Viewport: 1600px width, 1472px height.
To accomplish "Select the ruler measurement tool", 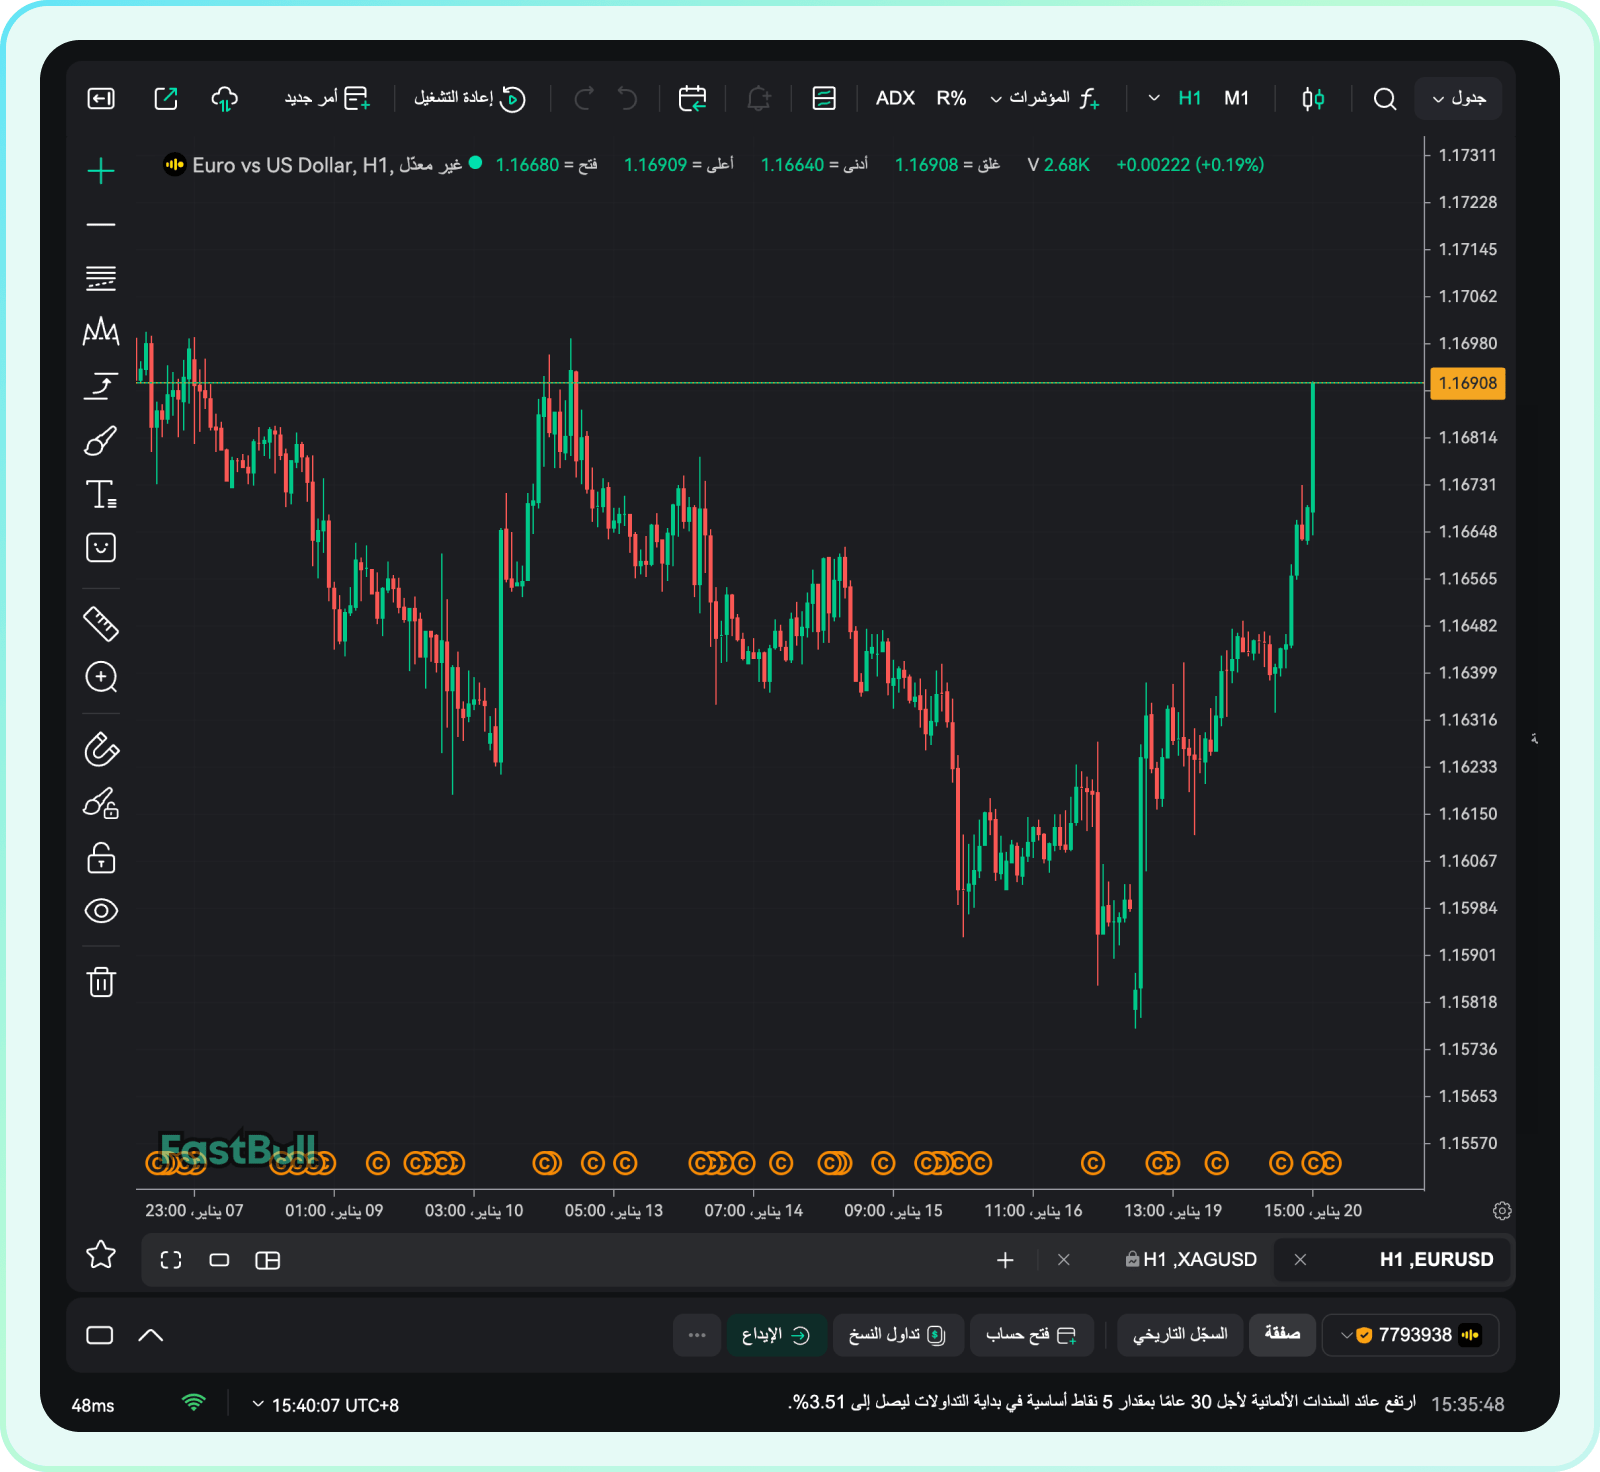I will (101, 624).
